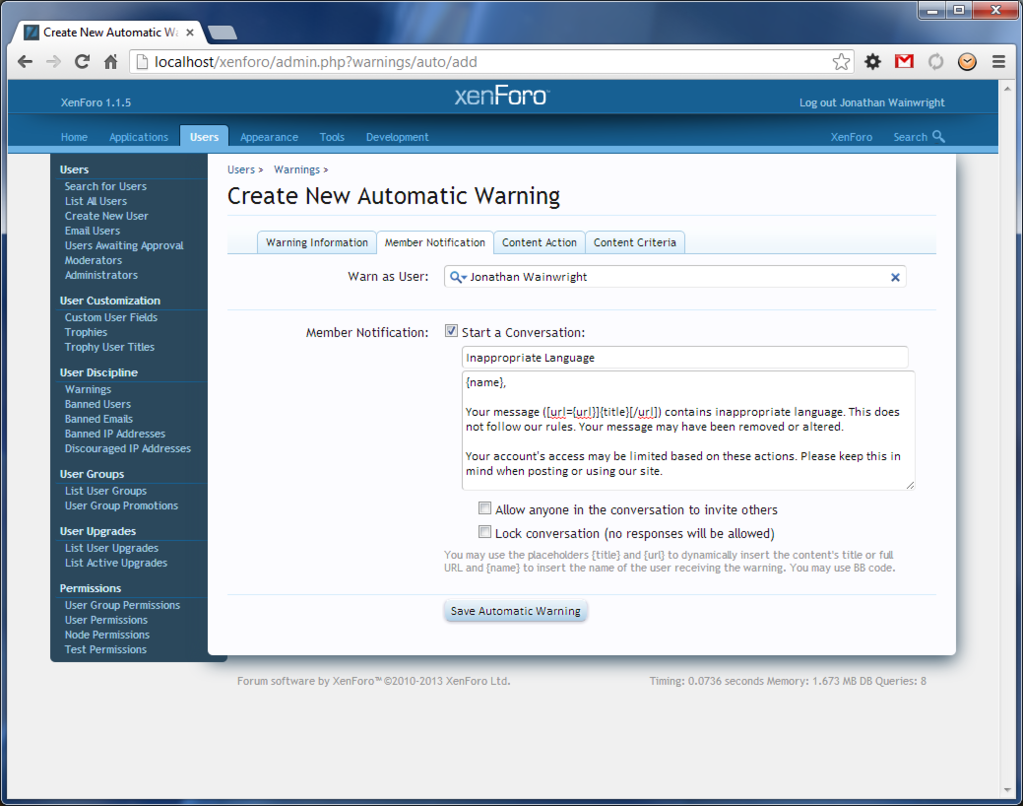The width and height of the screenshot is (1023, 806).
Task: Uncheck Start a Conversation checkbox
Action: tap(451, 331)
